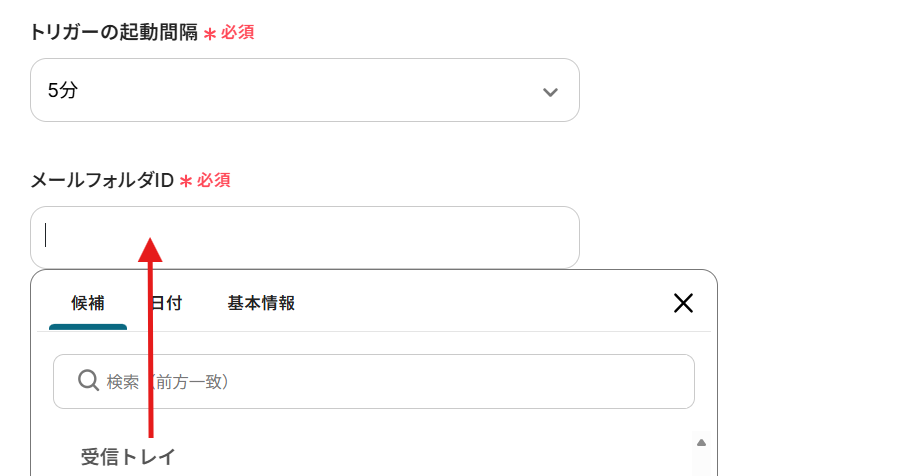Click the 5分 value text in the dropdown
Screen dimensions: 911x476
pyautogui.click(x=62, y=90)
